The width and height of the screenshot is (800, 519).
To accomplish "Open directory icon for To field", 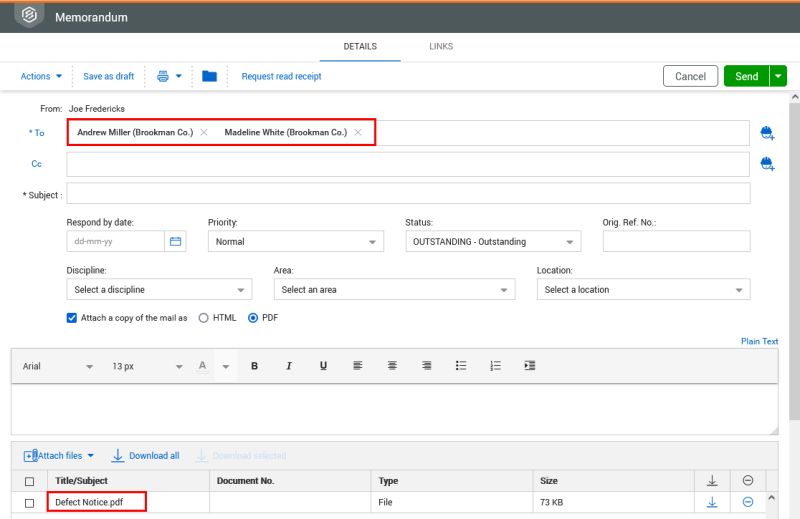I will 767,133.
